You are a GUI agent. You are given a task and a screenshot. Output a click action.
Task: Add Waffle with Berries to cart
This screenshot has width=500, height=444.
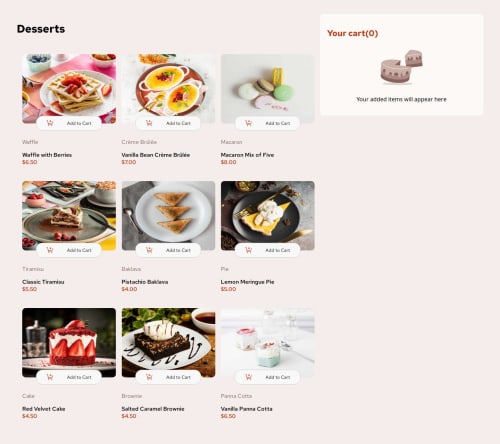(69, 123)
